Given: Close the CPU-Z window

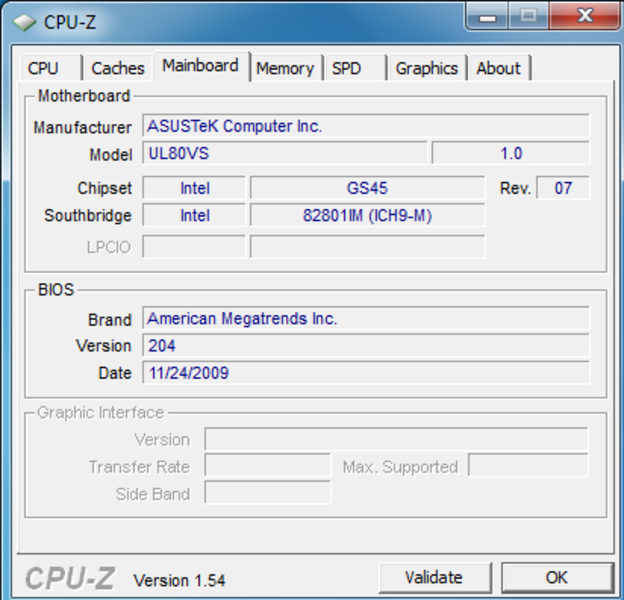Looking at the screenshot, I should (585, 16).
